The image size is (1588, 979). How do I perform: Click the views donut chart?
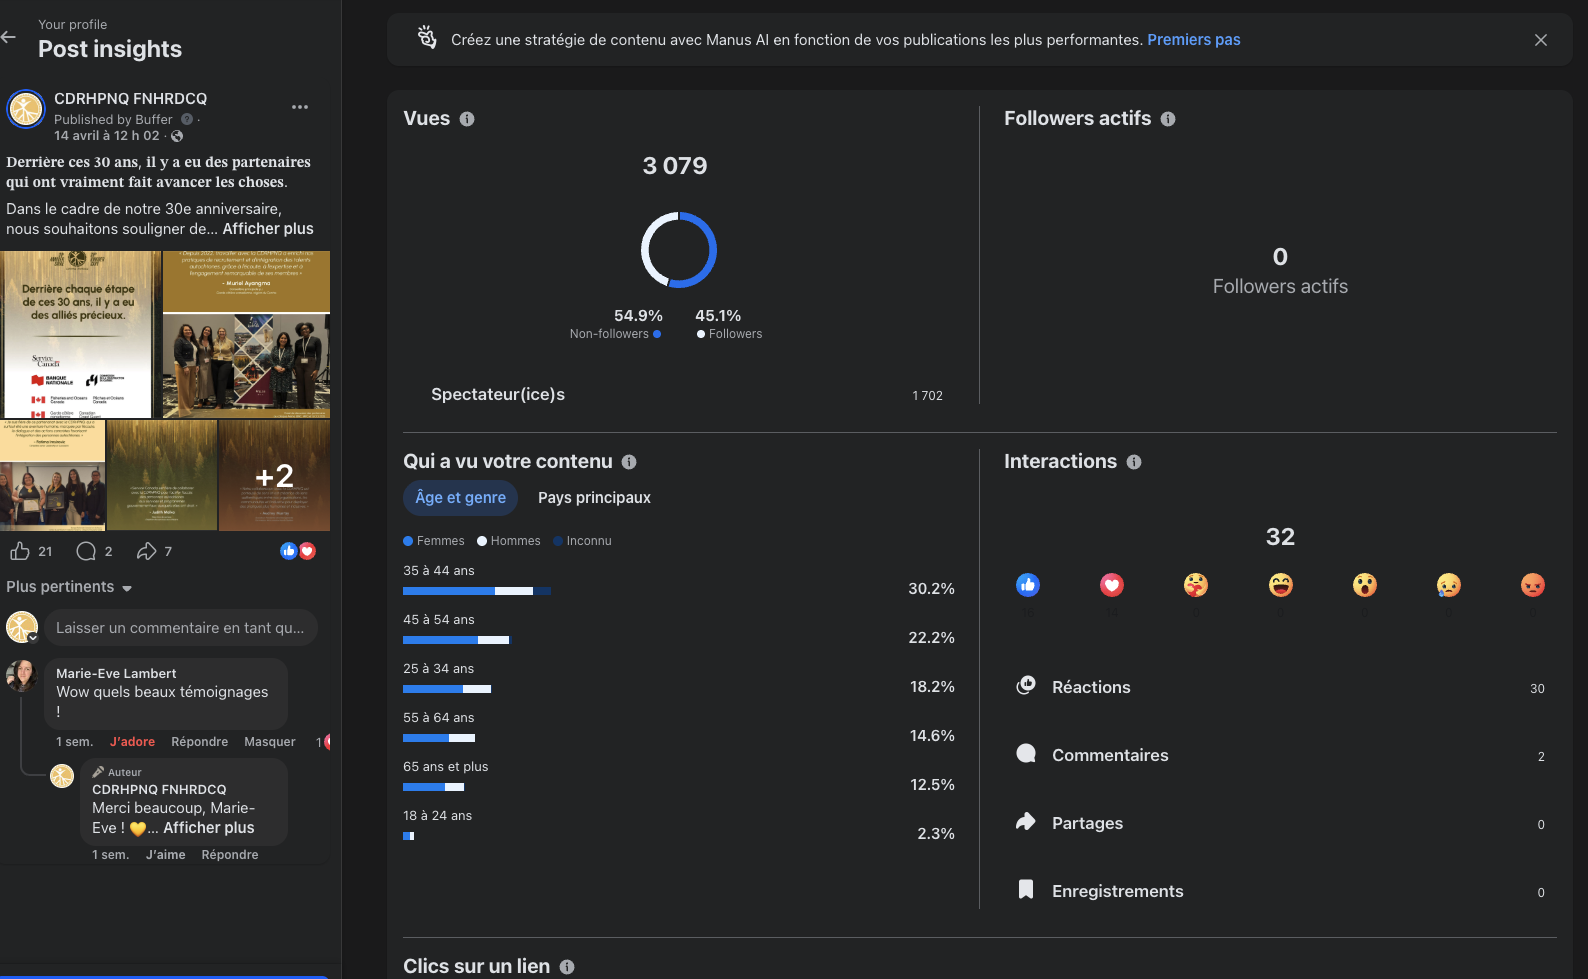[x=678, y=250]
